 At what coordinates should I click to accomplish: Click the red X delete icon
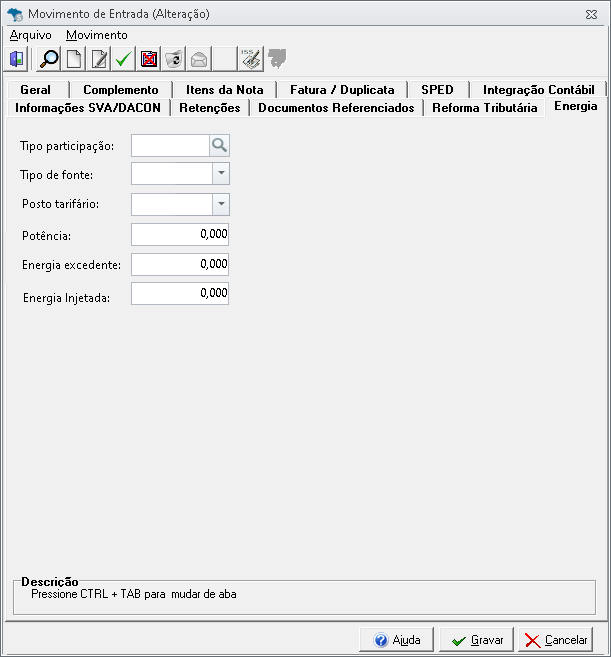[149, 59]
